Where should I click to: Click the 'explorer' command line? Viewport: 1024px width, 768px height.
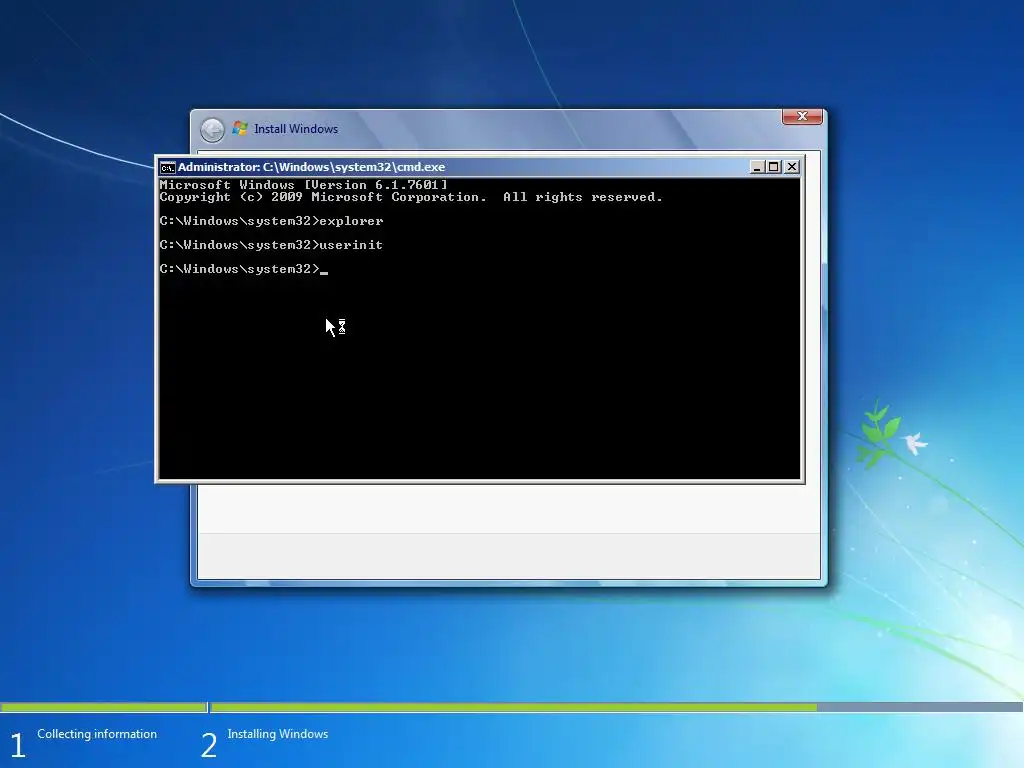click(271, 221)
